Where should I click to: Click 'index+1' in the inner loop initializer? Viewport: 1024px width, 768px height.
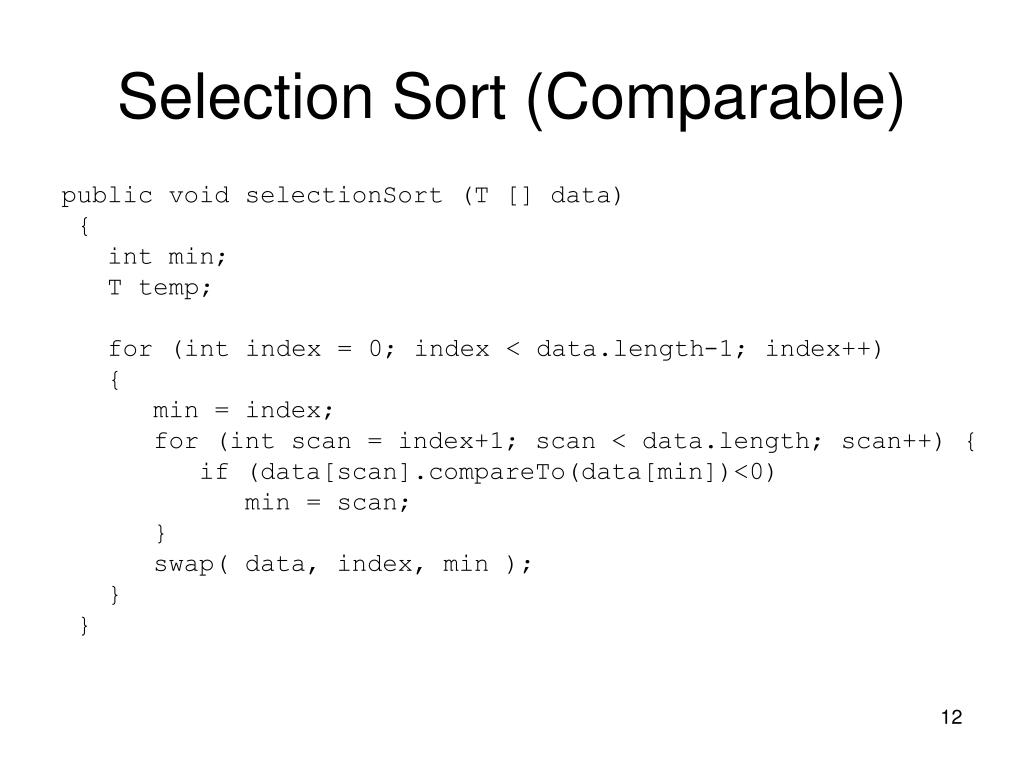pyautogui.click(x=451, y=441)
